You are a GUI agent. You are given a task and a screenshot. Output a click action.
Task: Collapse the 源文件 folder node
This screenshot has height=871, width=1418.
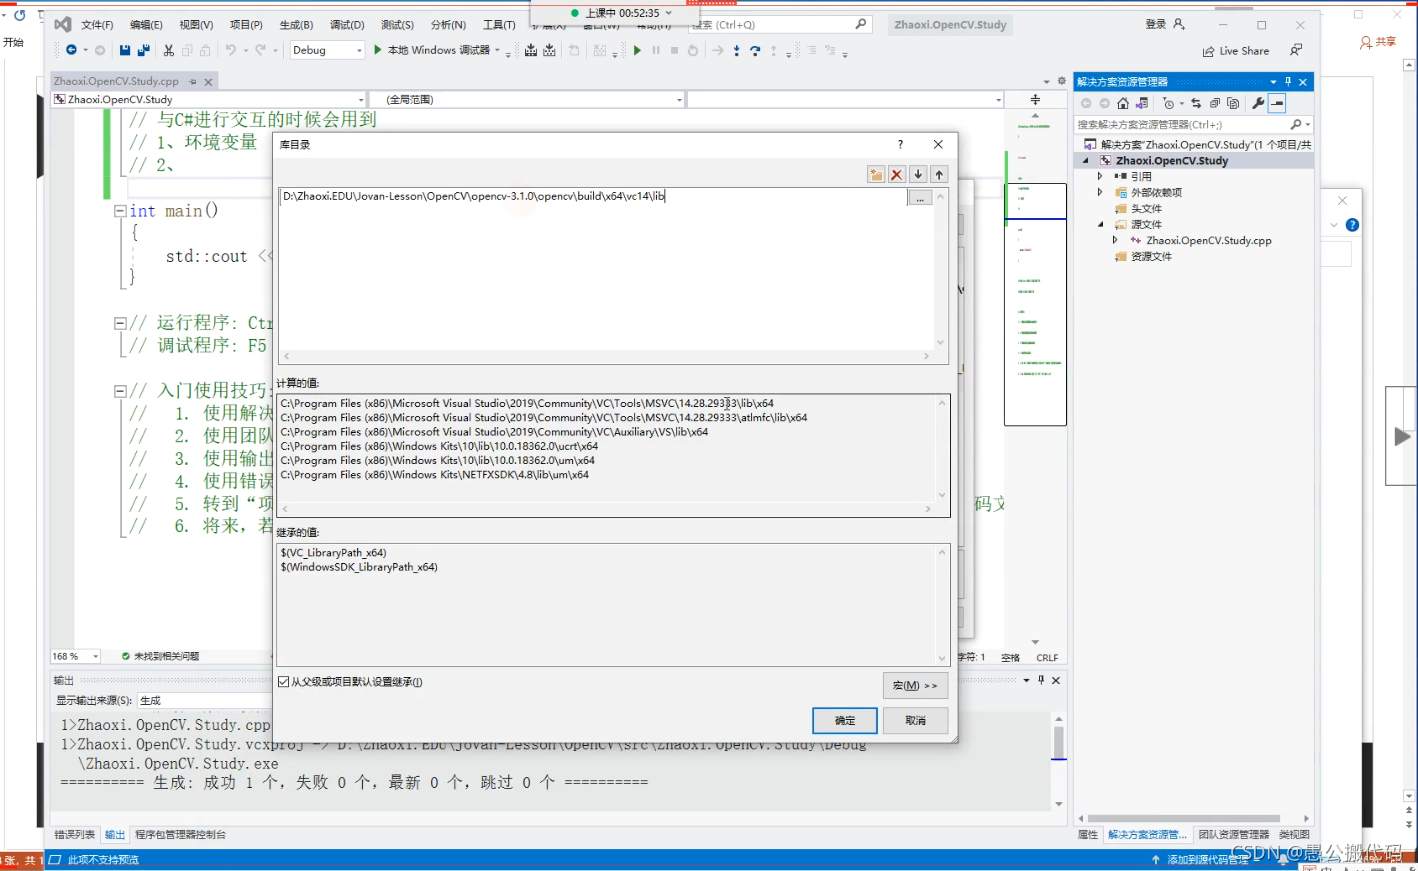pyautogui.click(x=1100, y=224)
